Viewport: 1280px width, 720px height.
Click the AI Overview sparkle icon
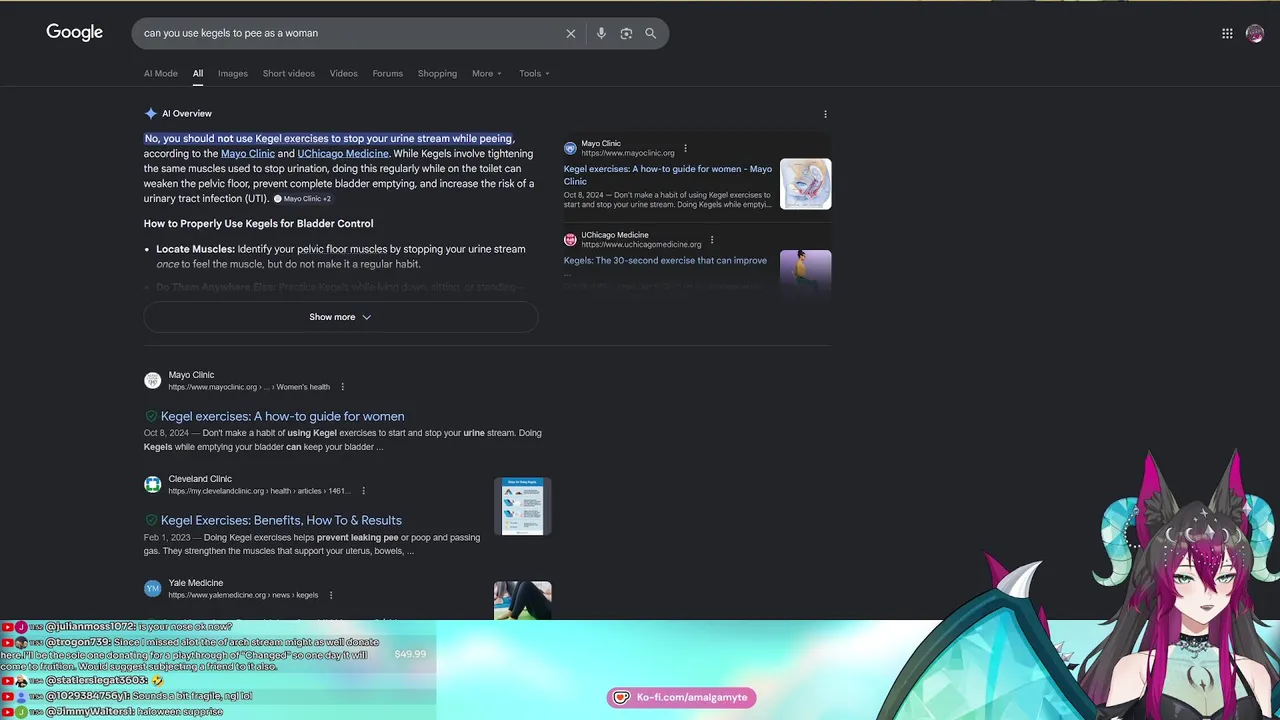click(x=150, y=114)
